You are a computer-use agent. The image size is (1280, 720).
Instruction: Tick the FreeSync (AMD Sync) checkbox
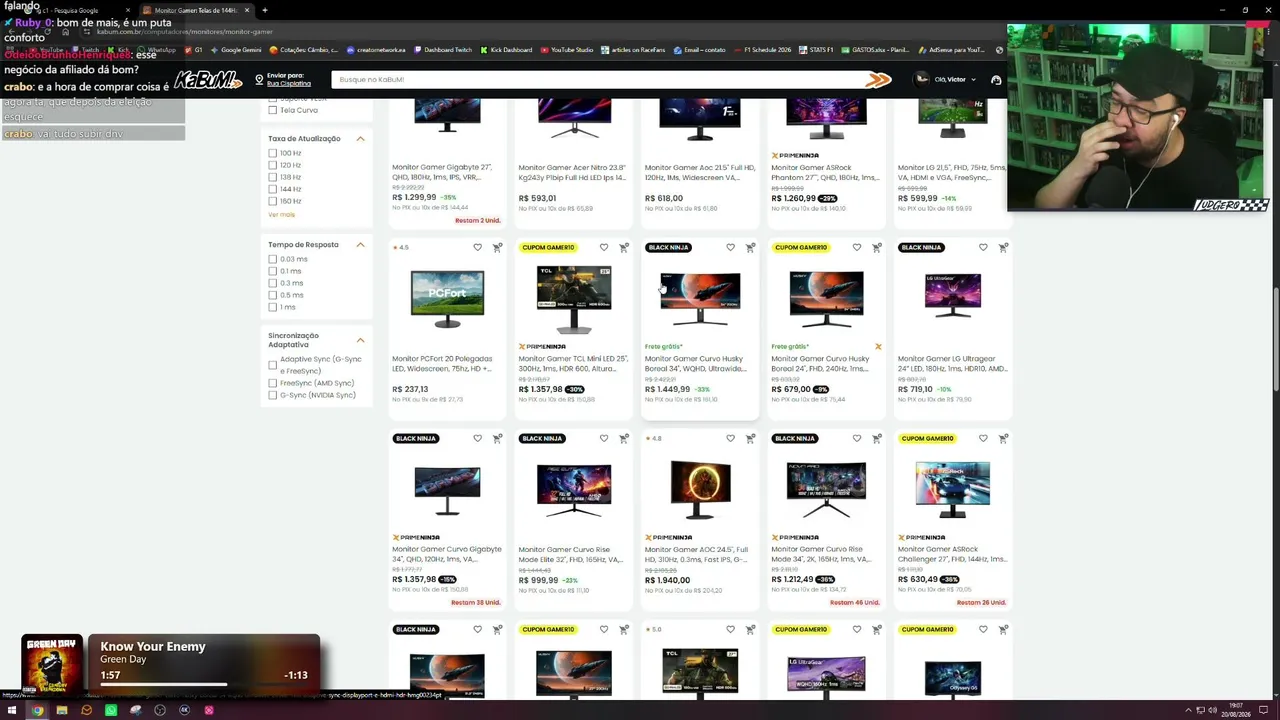[272, 383]
